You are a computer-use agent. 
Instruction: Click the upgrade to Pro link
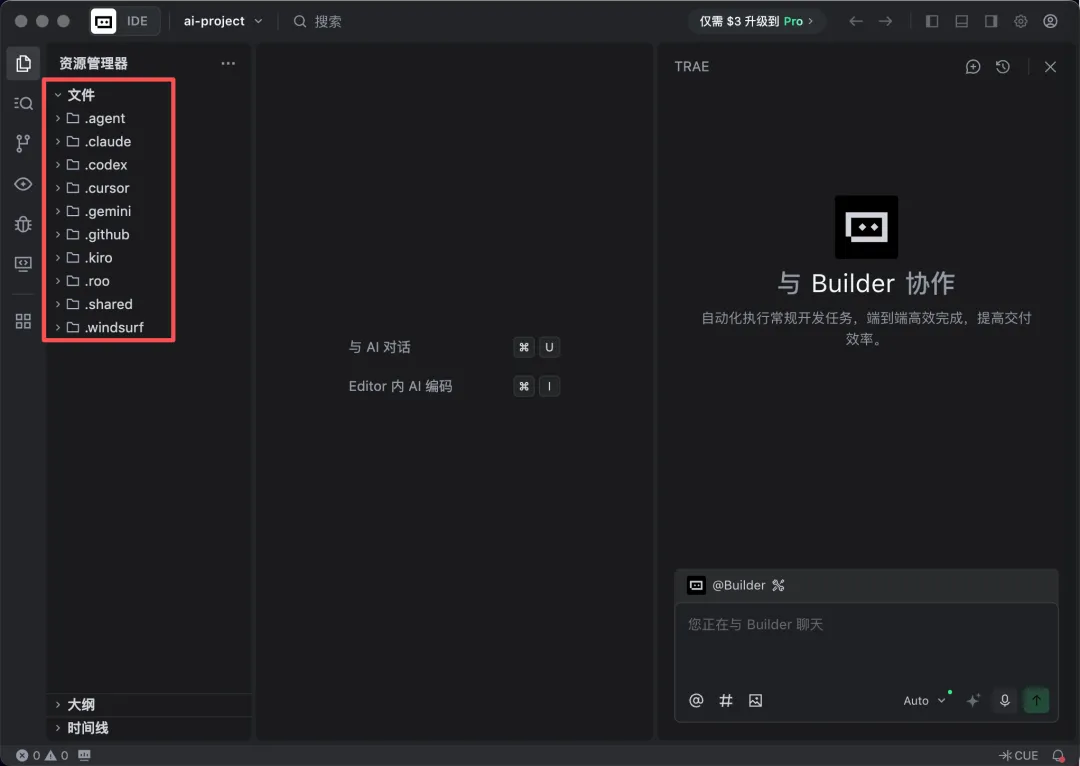(756, 21)
